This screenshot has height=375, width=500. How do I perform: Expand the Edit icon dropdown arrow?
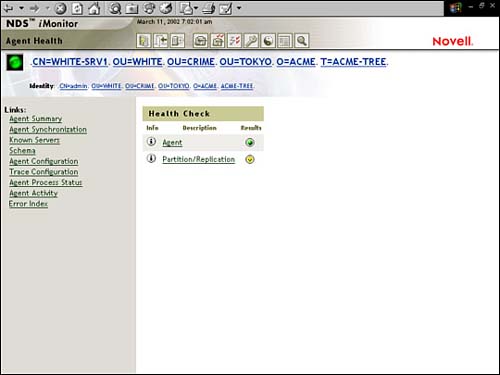(239, 8)
